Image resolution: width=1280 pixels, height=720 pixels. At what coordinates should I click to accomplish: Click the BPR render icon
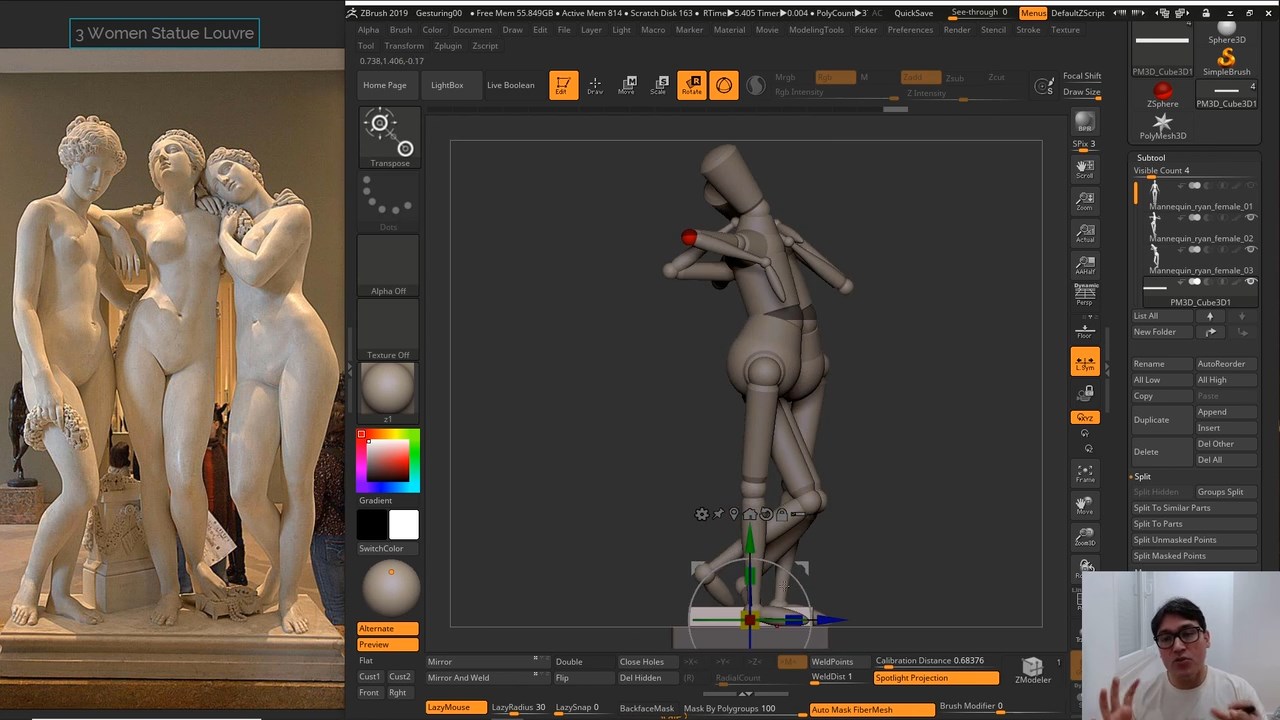[x=1085, y=123]
